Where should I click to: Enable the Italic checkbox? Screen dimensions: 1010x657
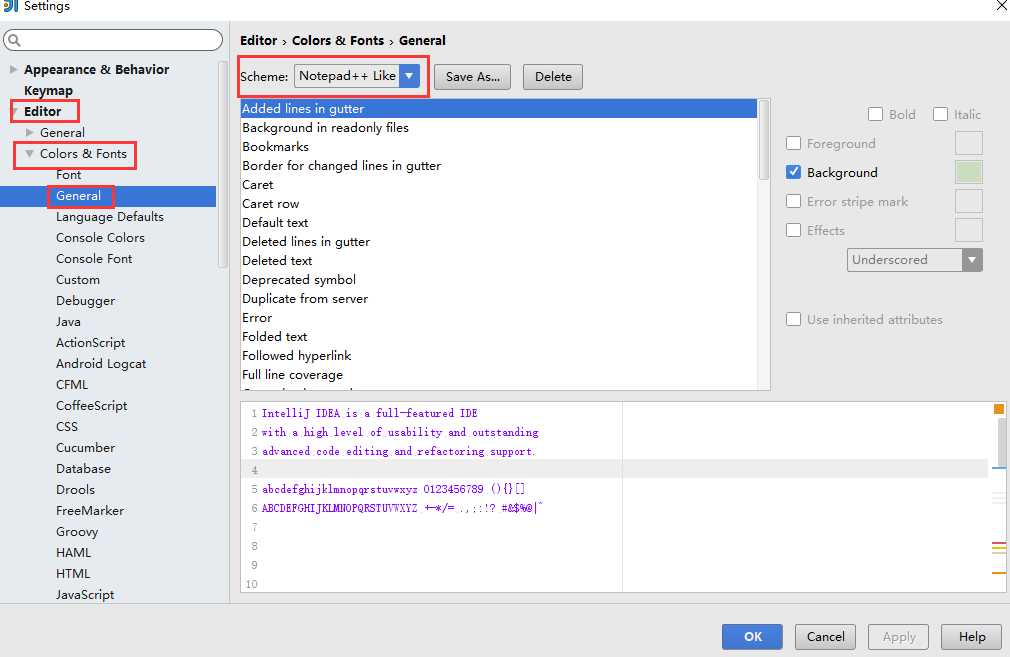(x=940, y=114)
